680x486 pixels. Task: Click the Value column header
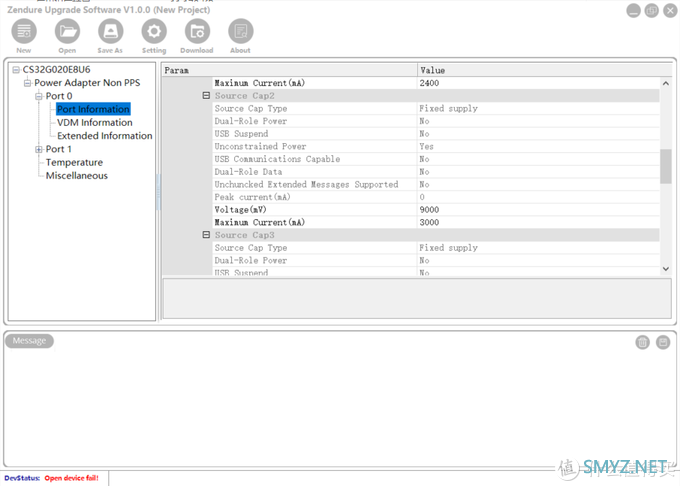pos(544,70)
